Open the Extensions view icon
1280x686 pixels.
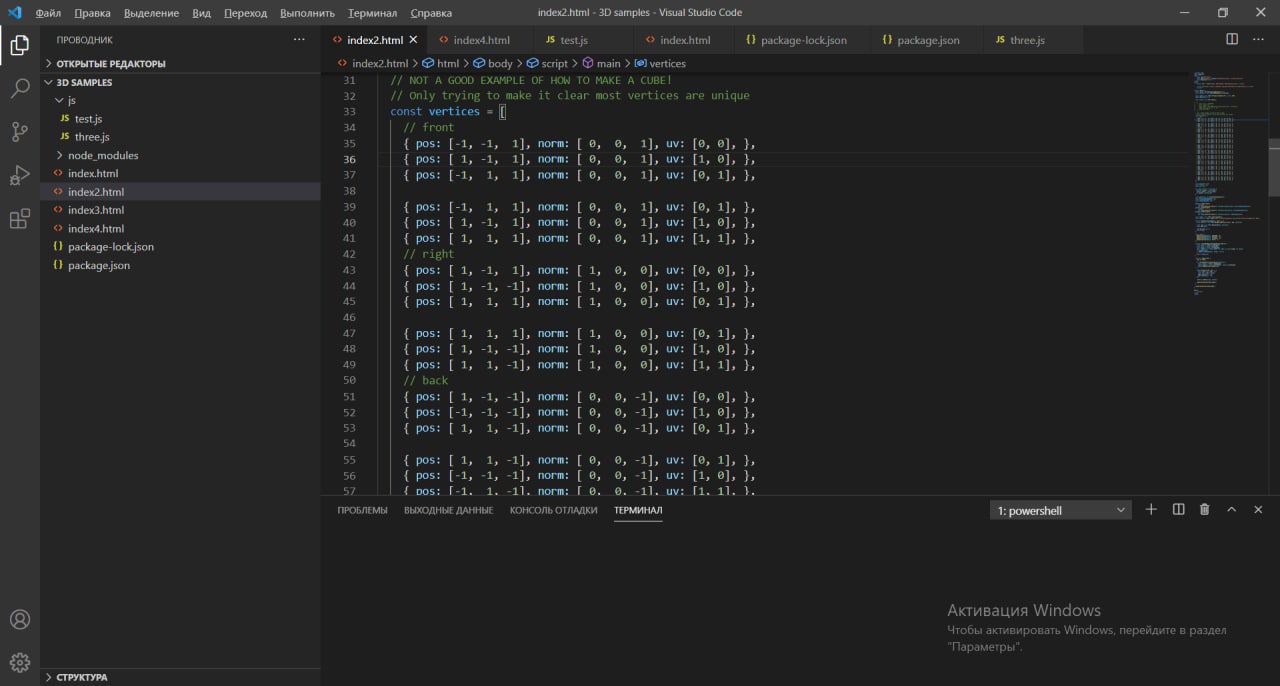tap(19, 219)
